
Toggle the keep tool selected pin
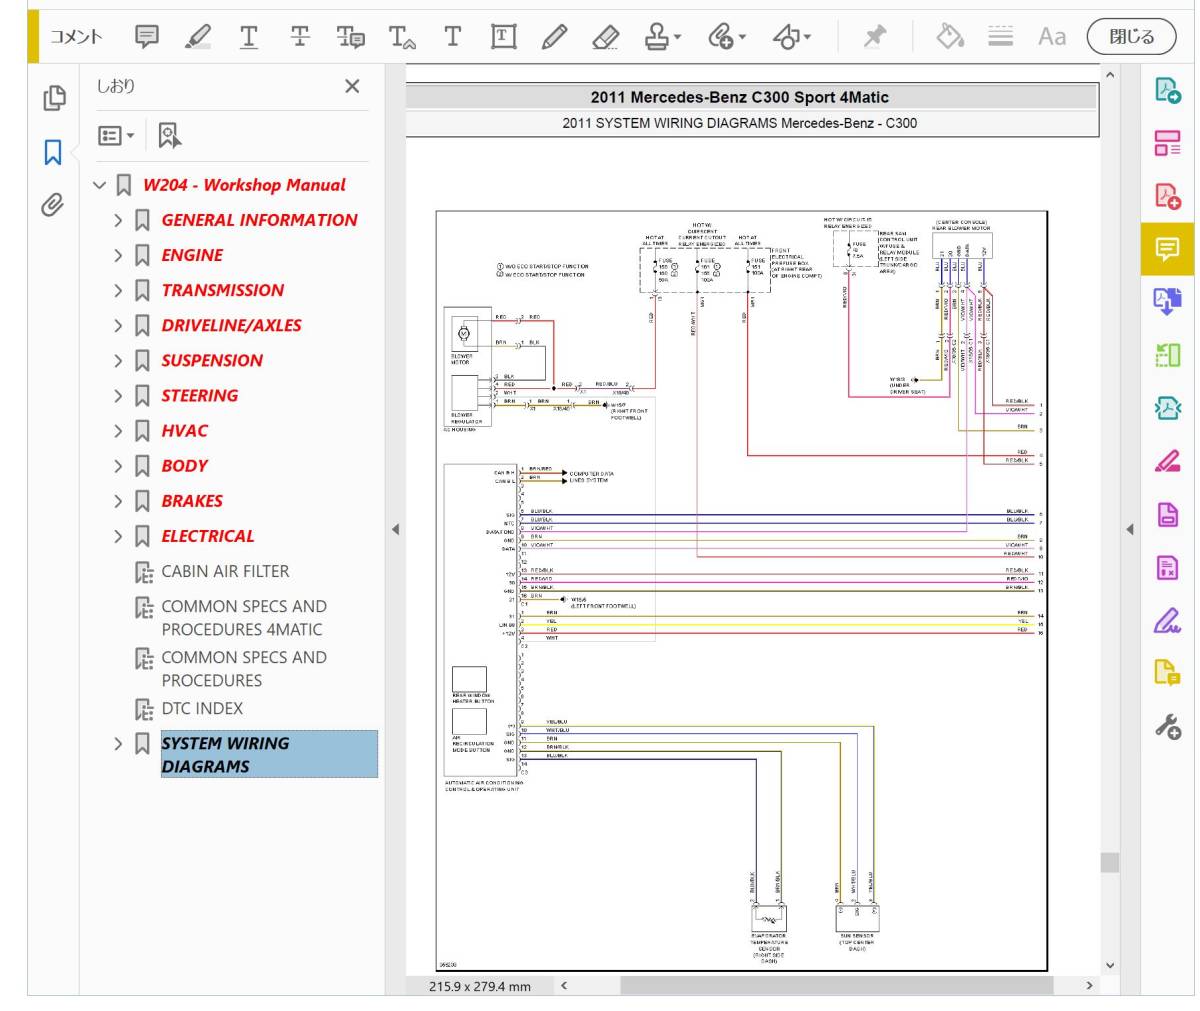[874, 37]
